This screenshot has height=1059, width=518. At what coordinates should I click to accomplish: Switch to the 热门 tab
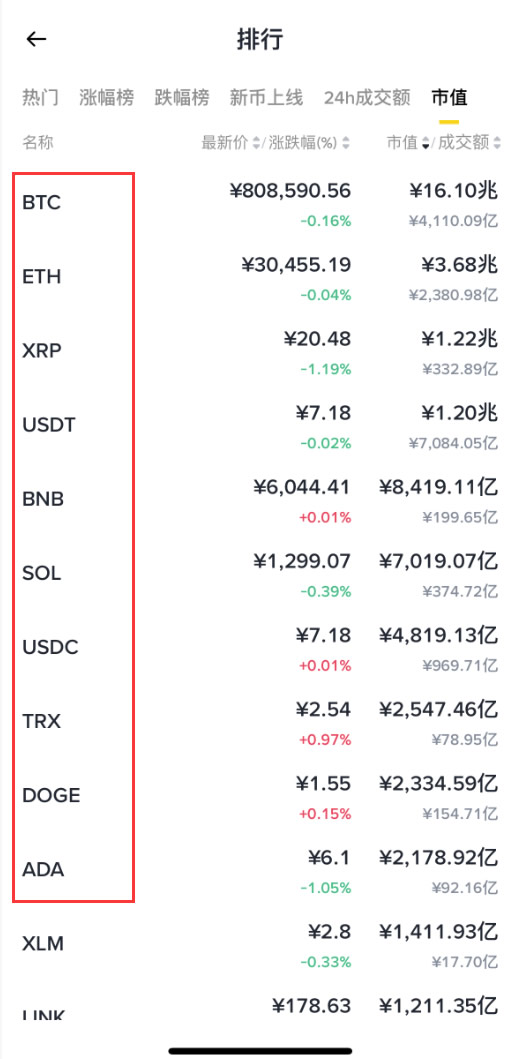[41, 97]
